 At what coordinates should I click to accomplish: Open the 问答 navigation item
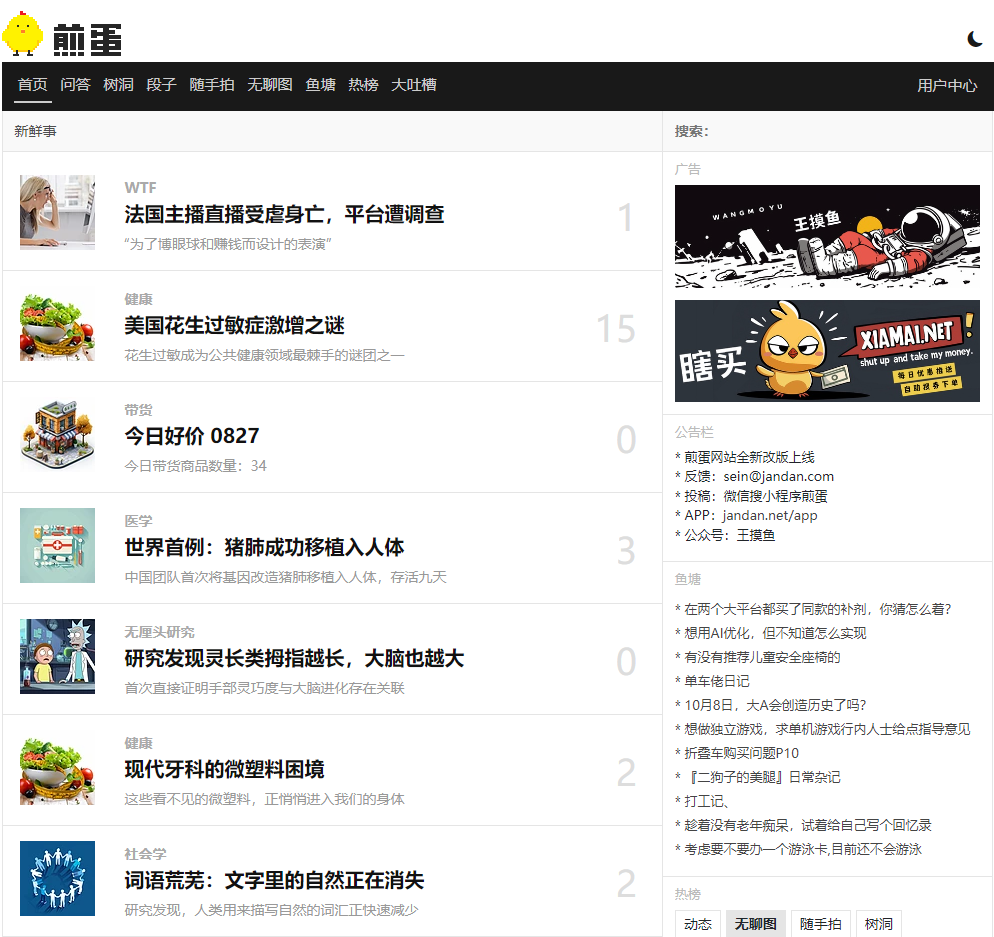click(x=76, y=85)
